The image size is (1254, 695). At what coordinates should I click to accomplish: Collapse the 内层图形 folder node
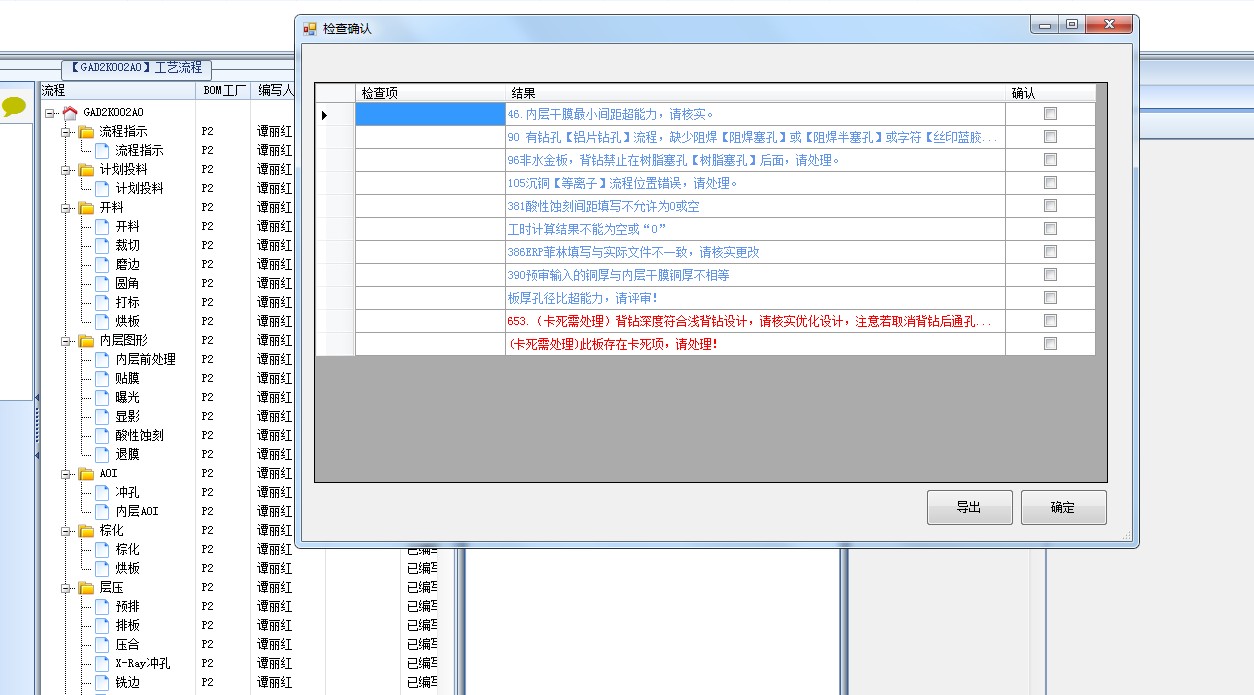[x=66, y=340]
